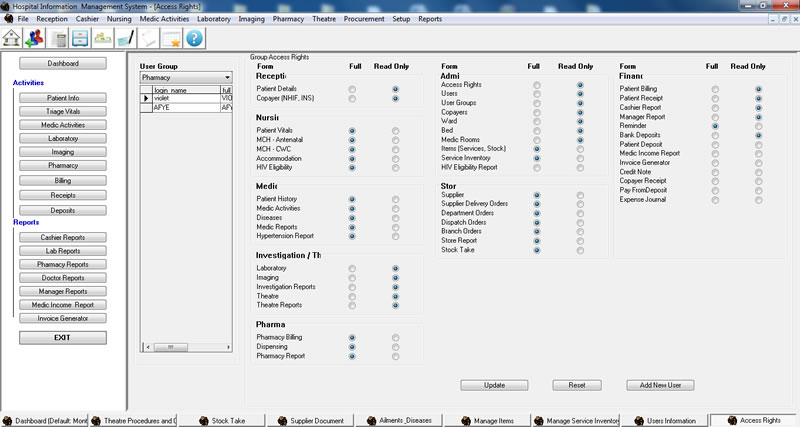Viewport: 800px width, 427px height.
Task: Click the calendar with star icon
Action: tap(171, 38)
